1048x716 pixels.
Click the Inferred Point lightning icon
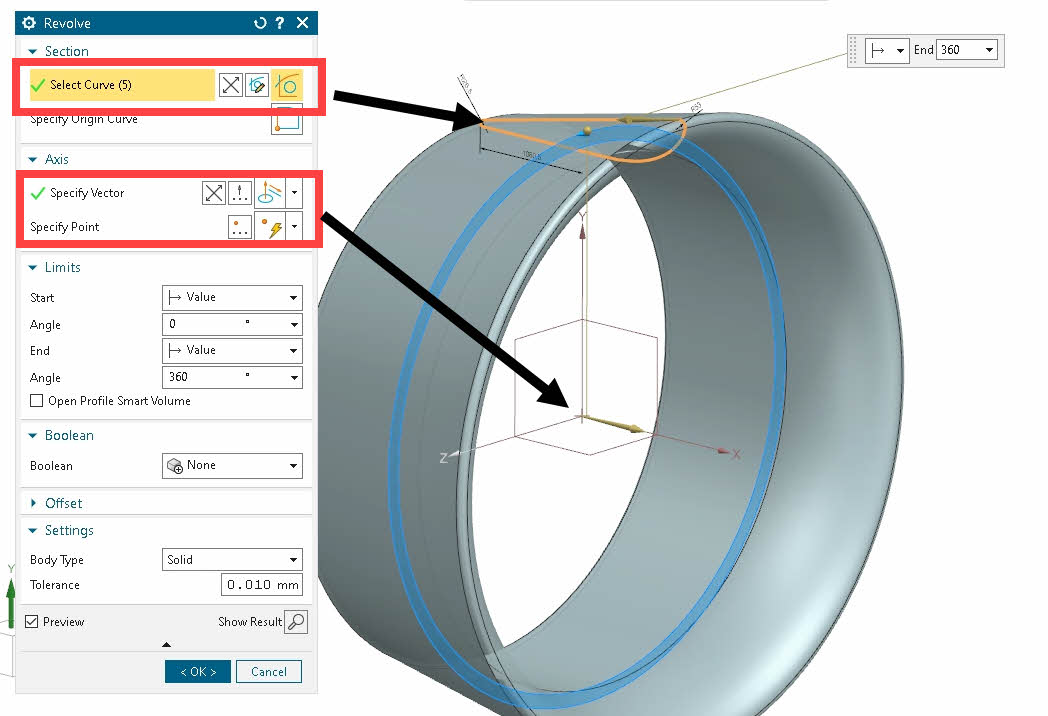tap(267, 226)
